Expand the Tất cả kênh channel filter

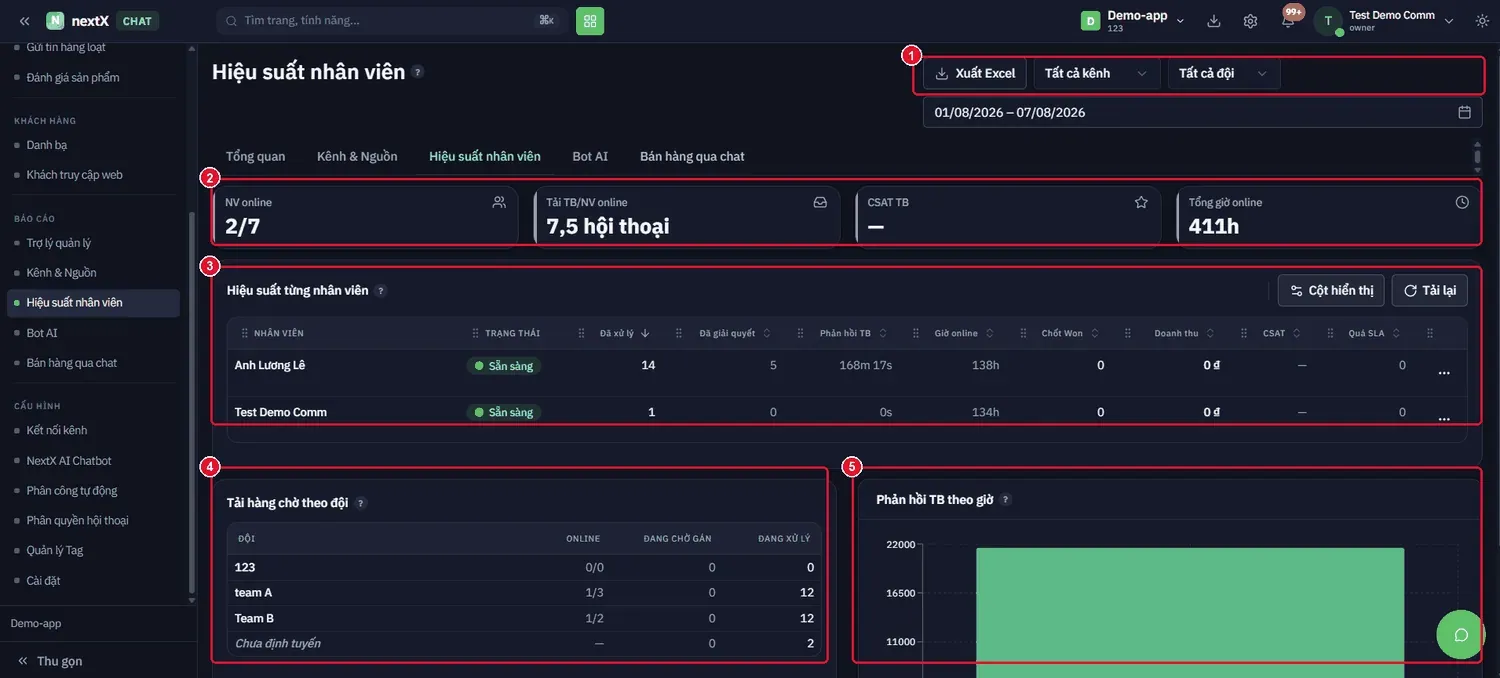coord(1097,73)
